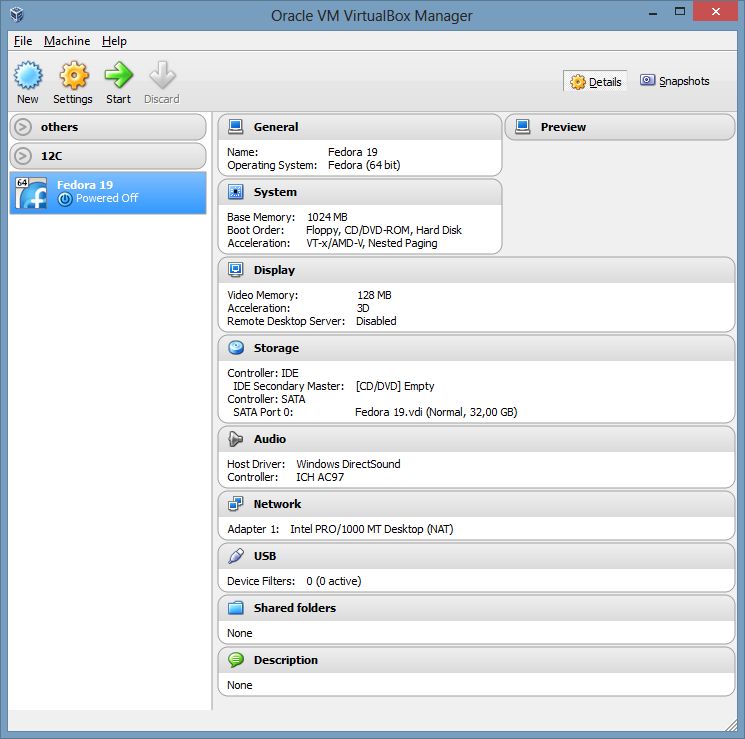Click 'ICH AC97' audio controller value
The image size is (745, 739).
320,477
